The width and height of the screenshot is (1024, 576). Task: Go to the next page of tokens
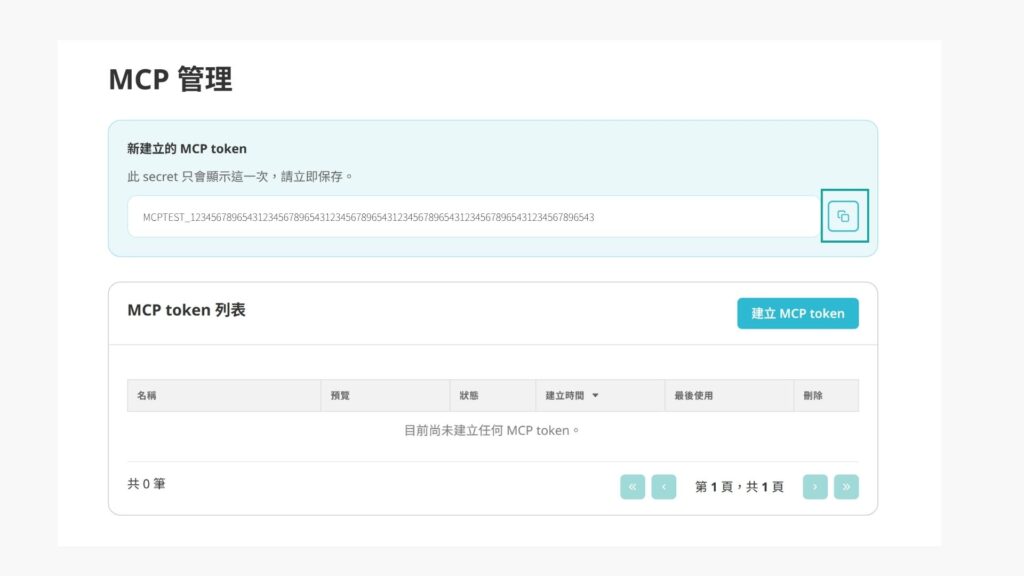[x=815, y=487]
